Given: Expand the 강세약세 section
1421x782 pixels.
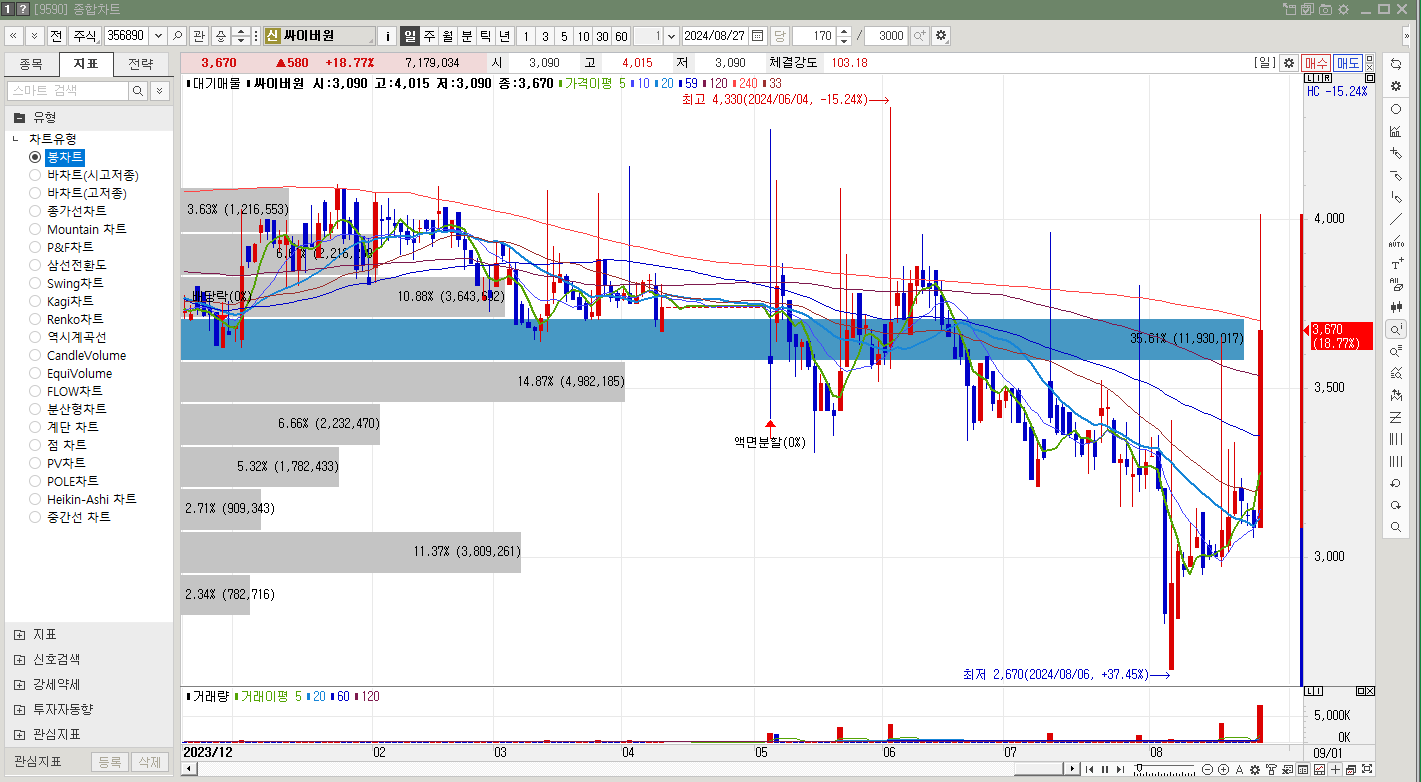Looking at the screenshot, I should (19, 685).
